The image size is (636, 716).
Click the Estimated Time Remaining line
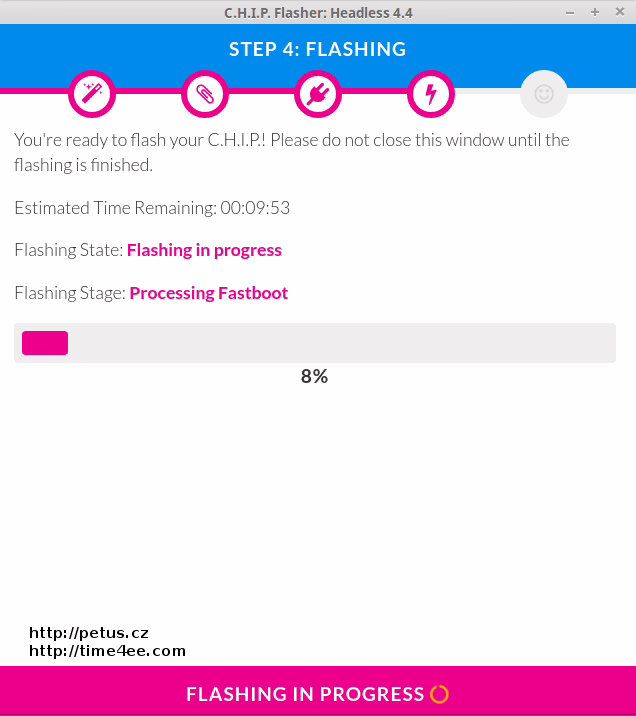(x=152, y=208)
